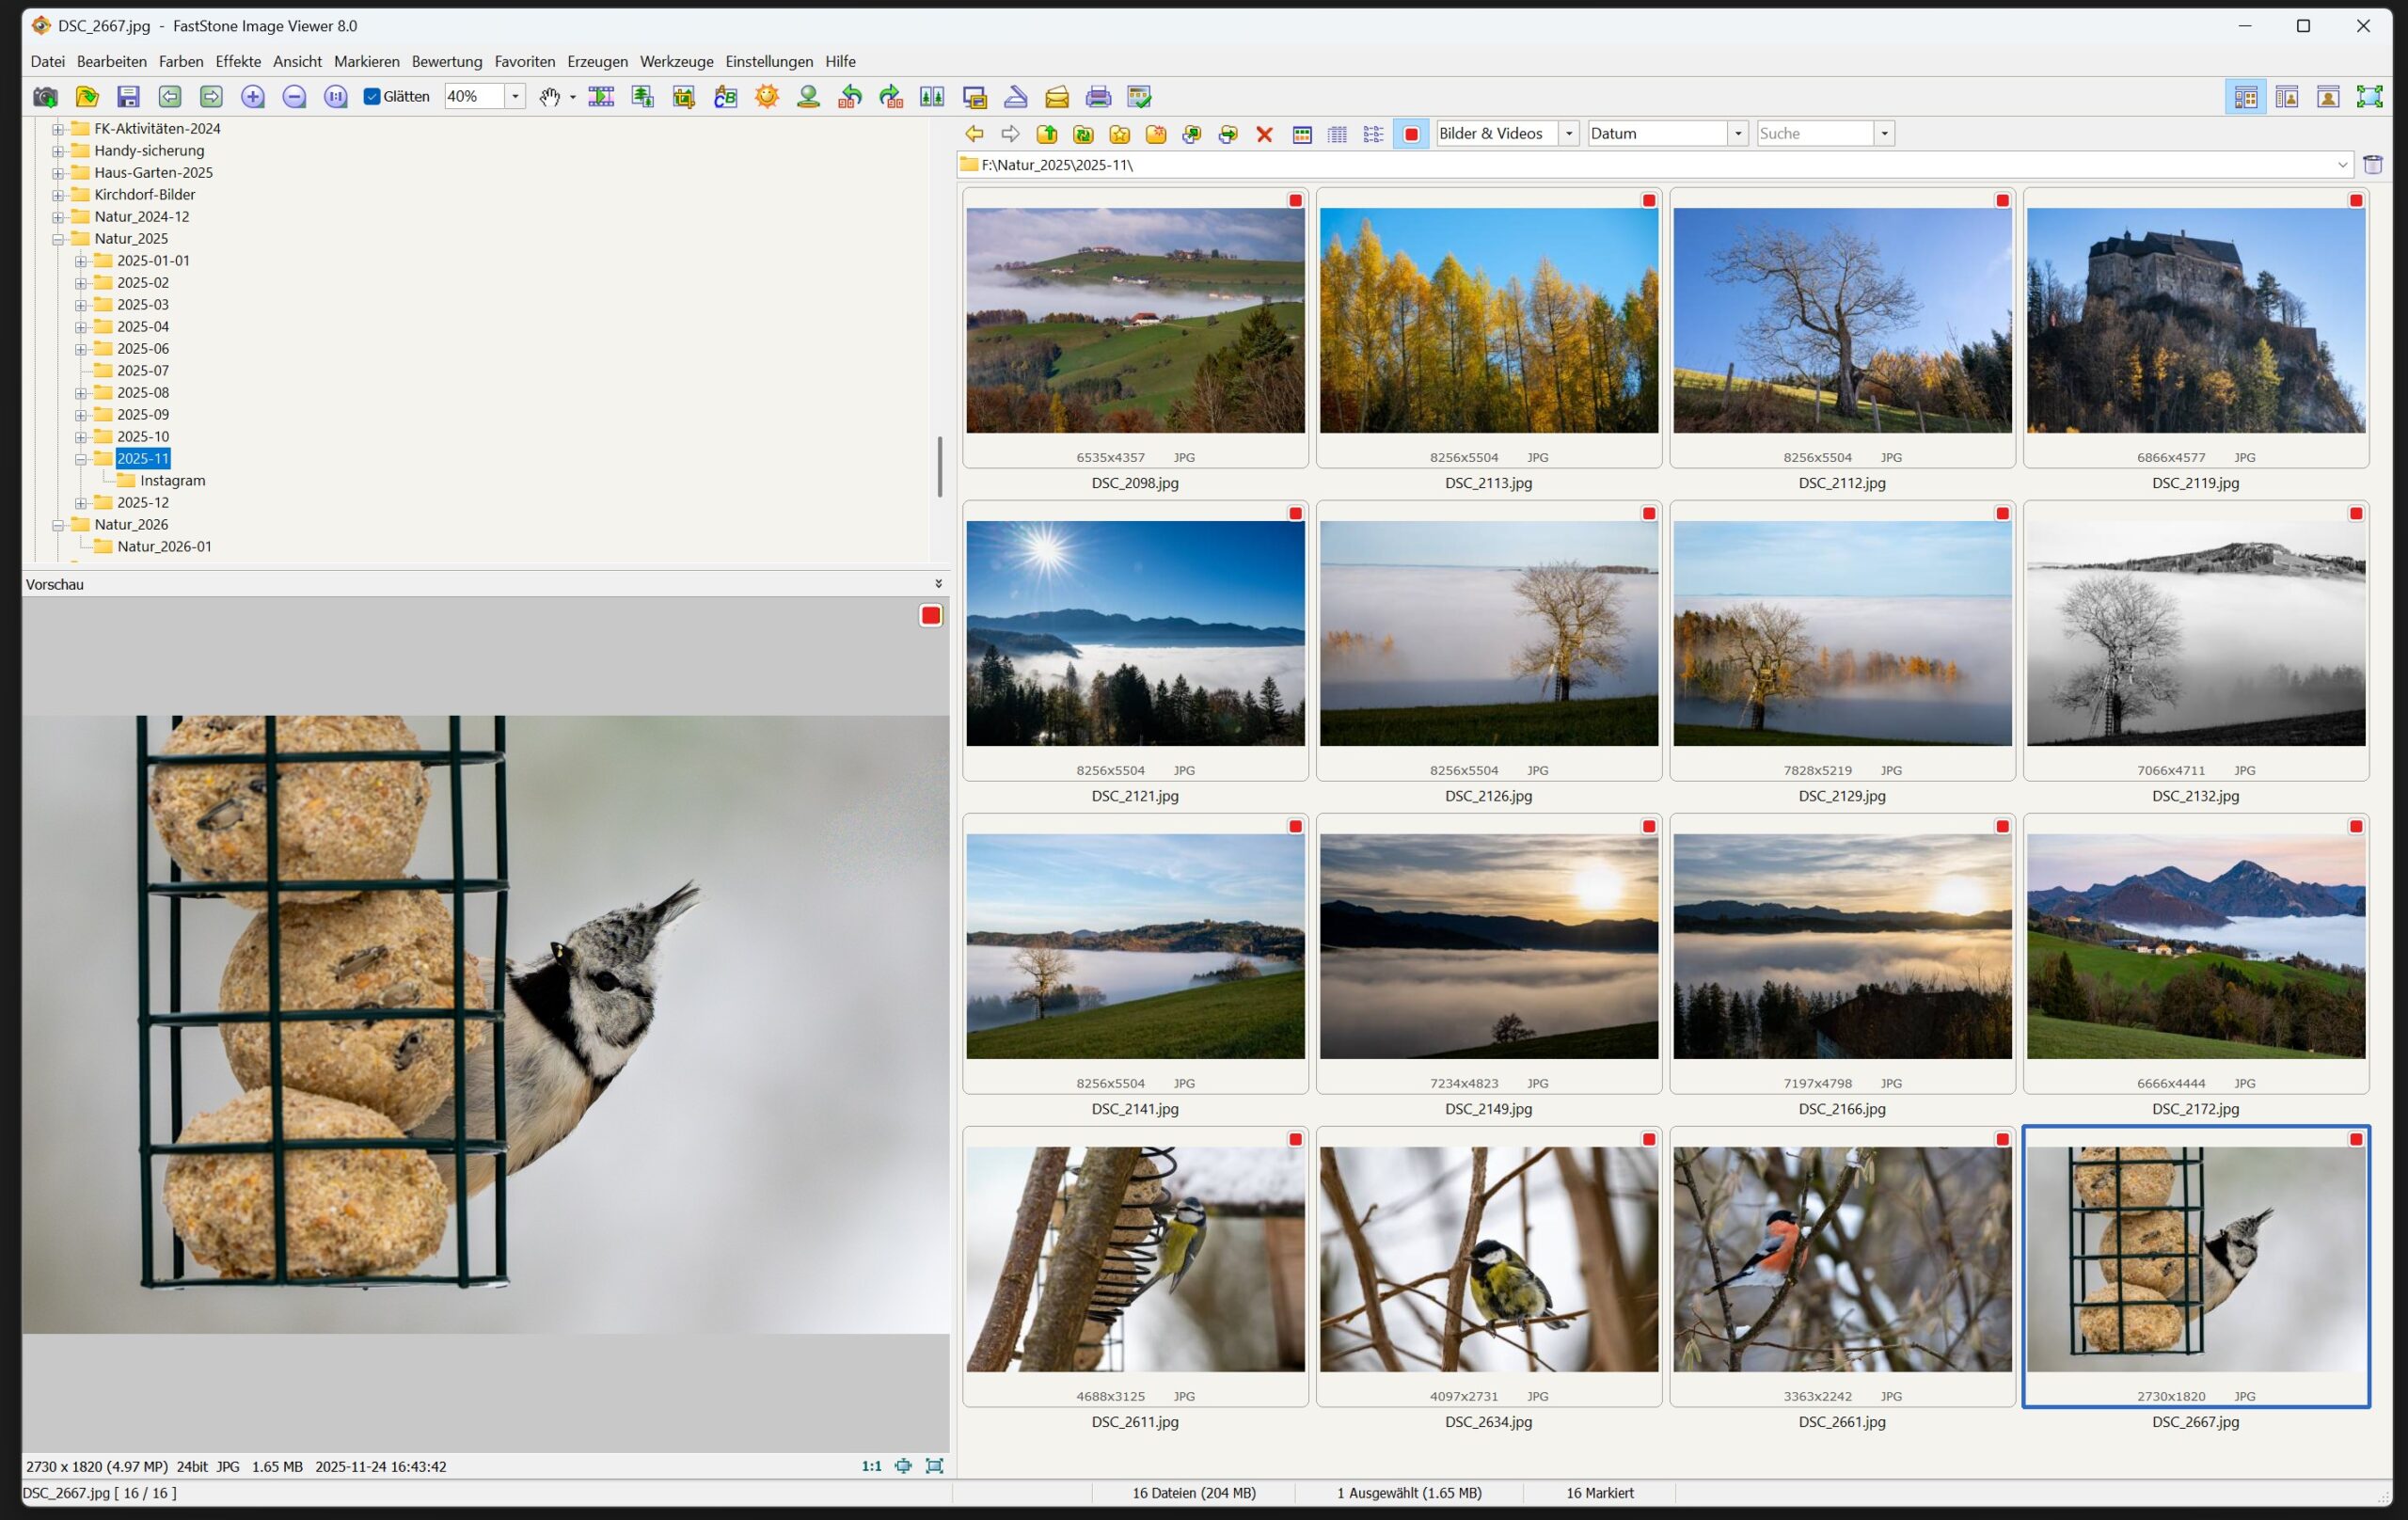Viewport: 2408px width, 1520px height.
Task: Open the Werkzeuge menu
Action: tap(676, 62)
